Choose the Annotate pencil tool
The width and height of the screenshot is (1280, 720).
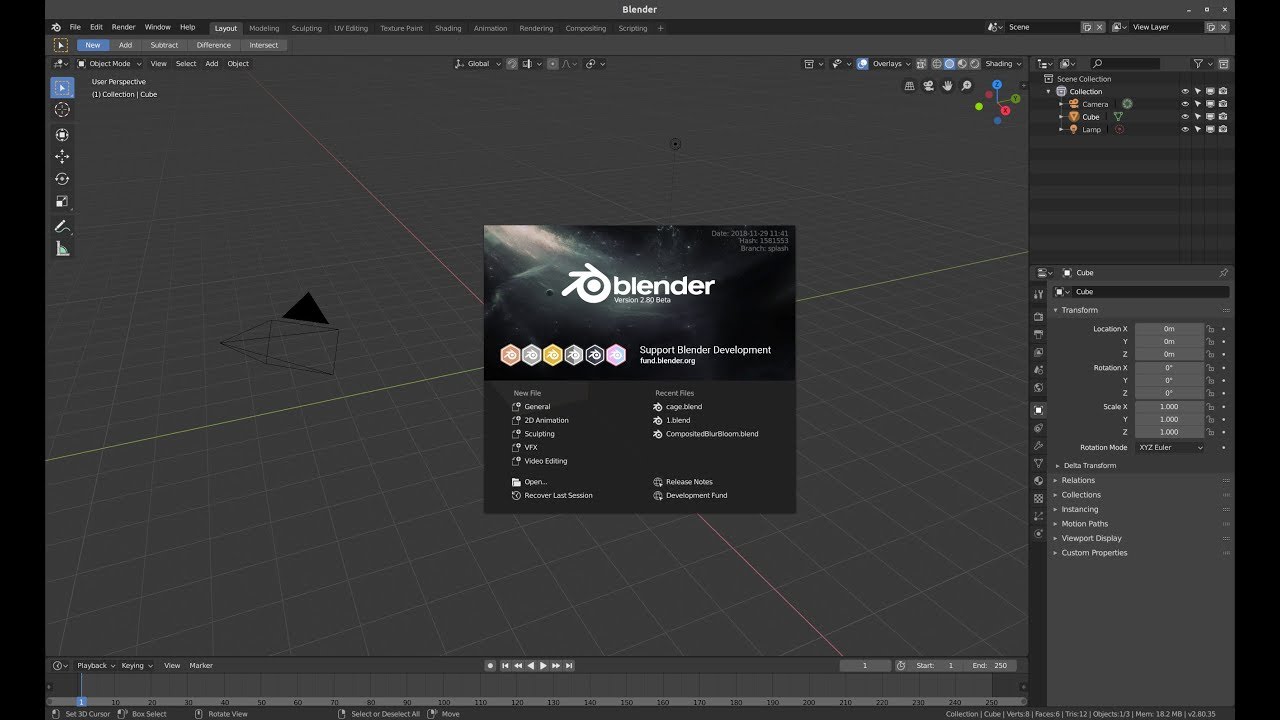[62, 226]
